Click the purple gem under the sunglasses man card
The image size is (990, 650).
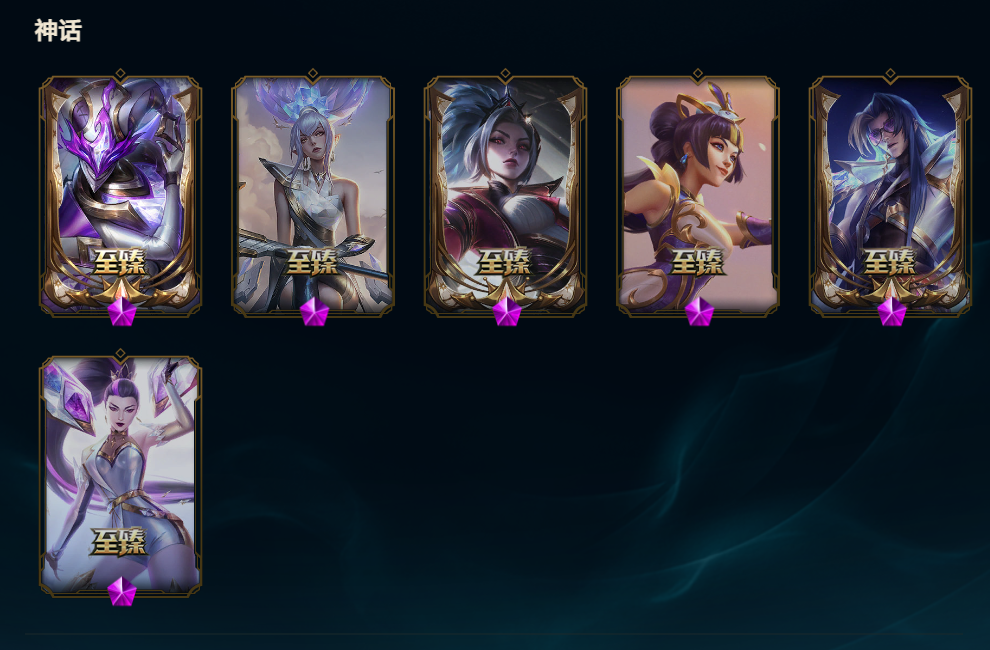[892, 312]
